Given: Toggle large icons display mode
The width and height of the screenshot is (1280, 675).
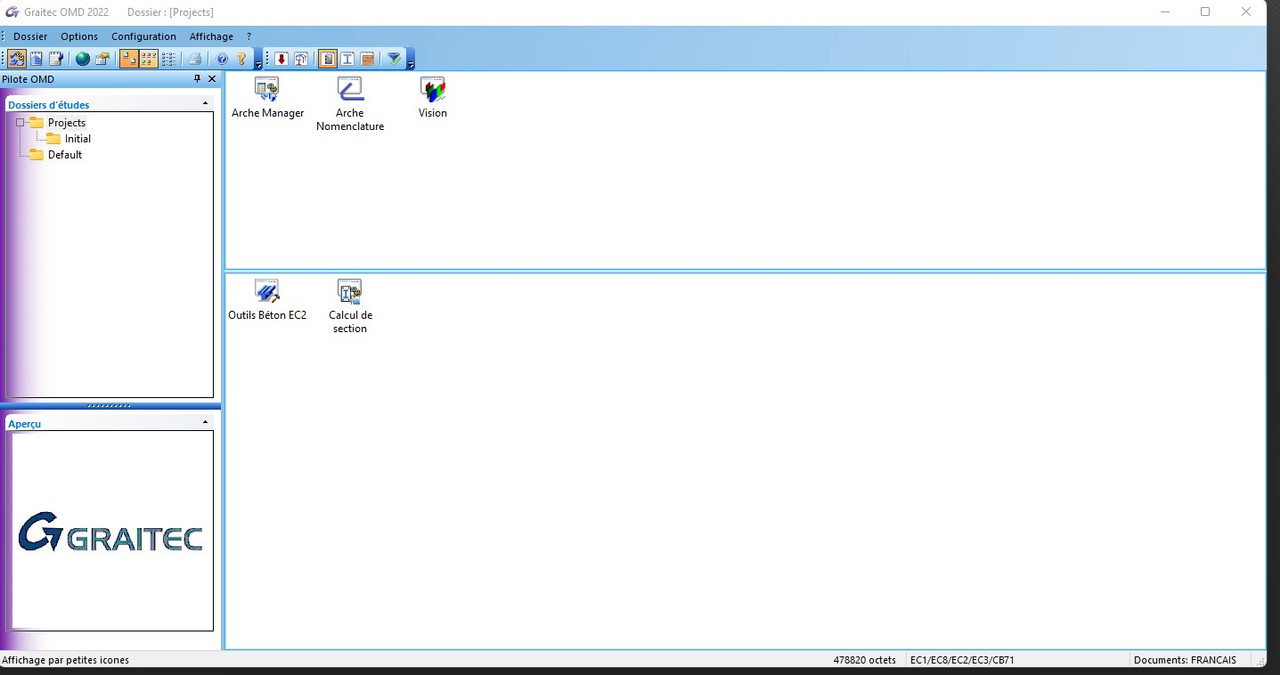Looking at the screenshot, I should (x=129, y=59).
